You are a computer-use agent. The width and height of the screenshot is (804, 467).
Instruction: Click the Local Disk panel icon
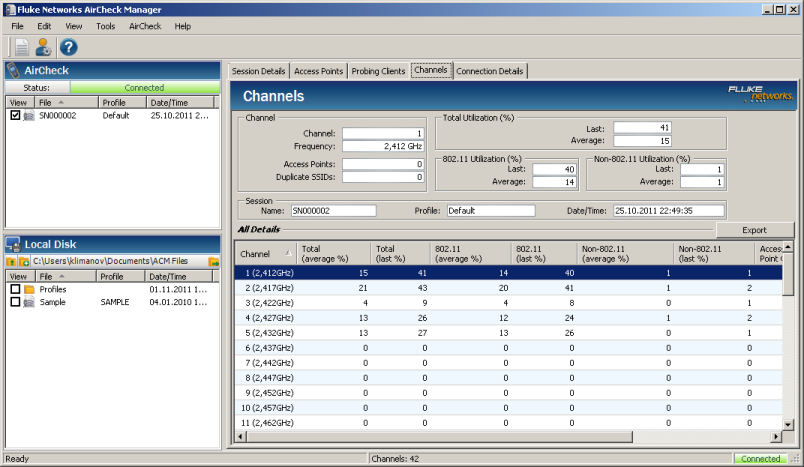click(x=13, y=244)
